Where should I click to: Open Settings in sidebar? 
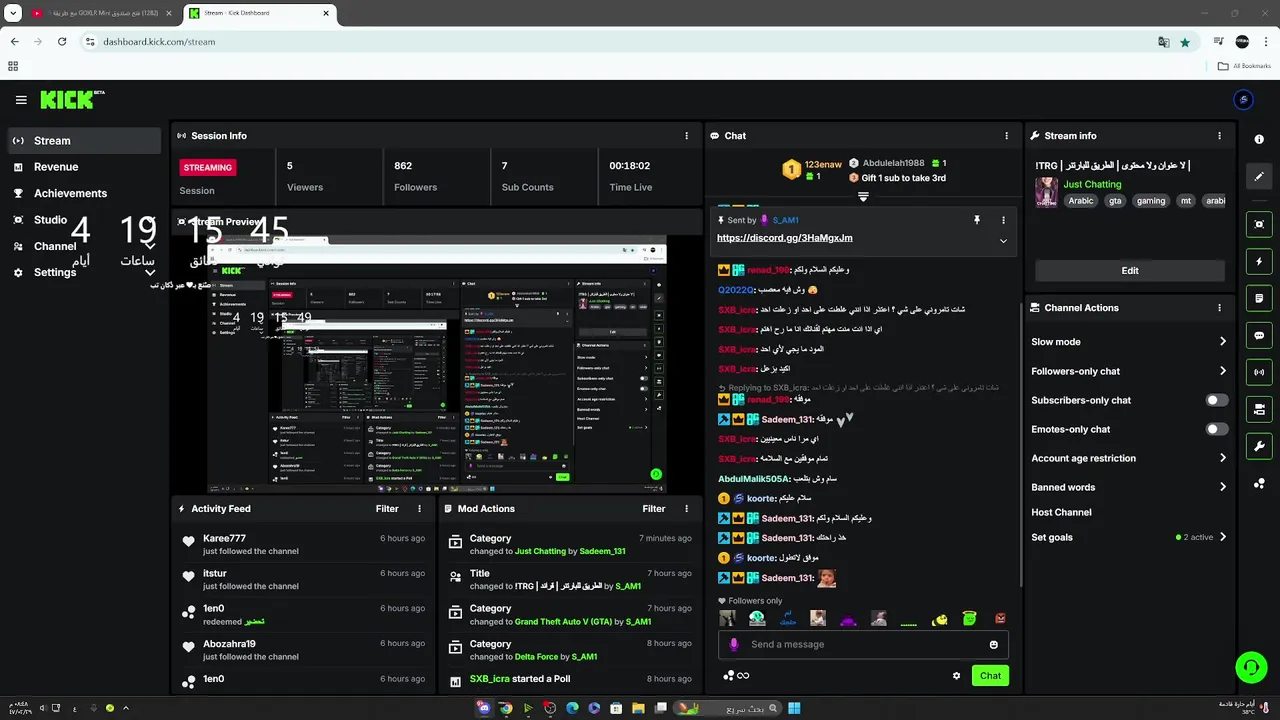pyautogui.click(x=84, y=272)
